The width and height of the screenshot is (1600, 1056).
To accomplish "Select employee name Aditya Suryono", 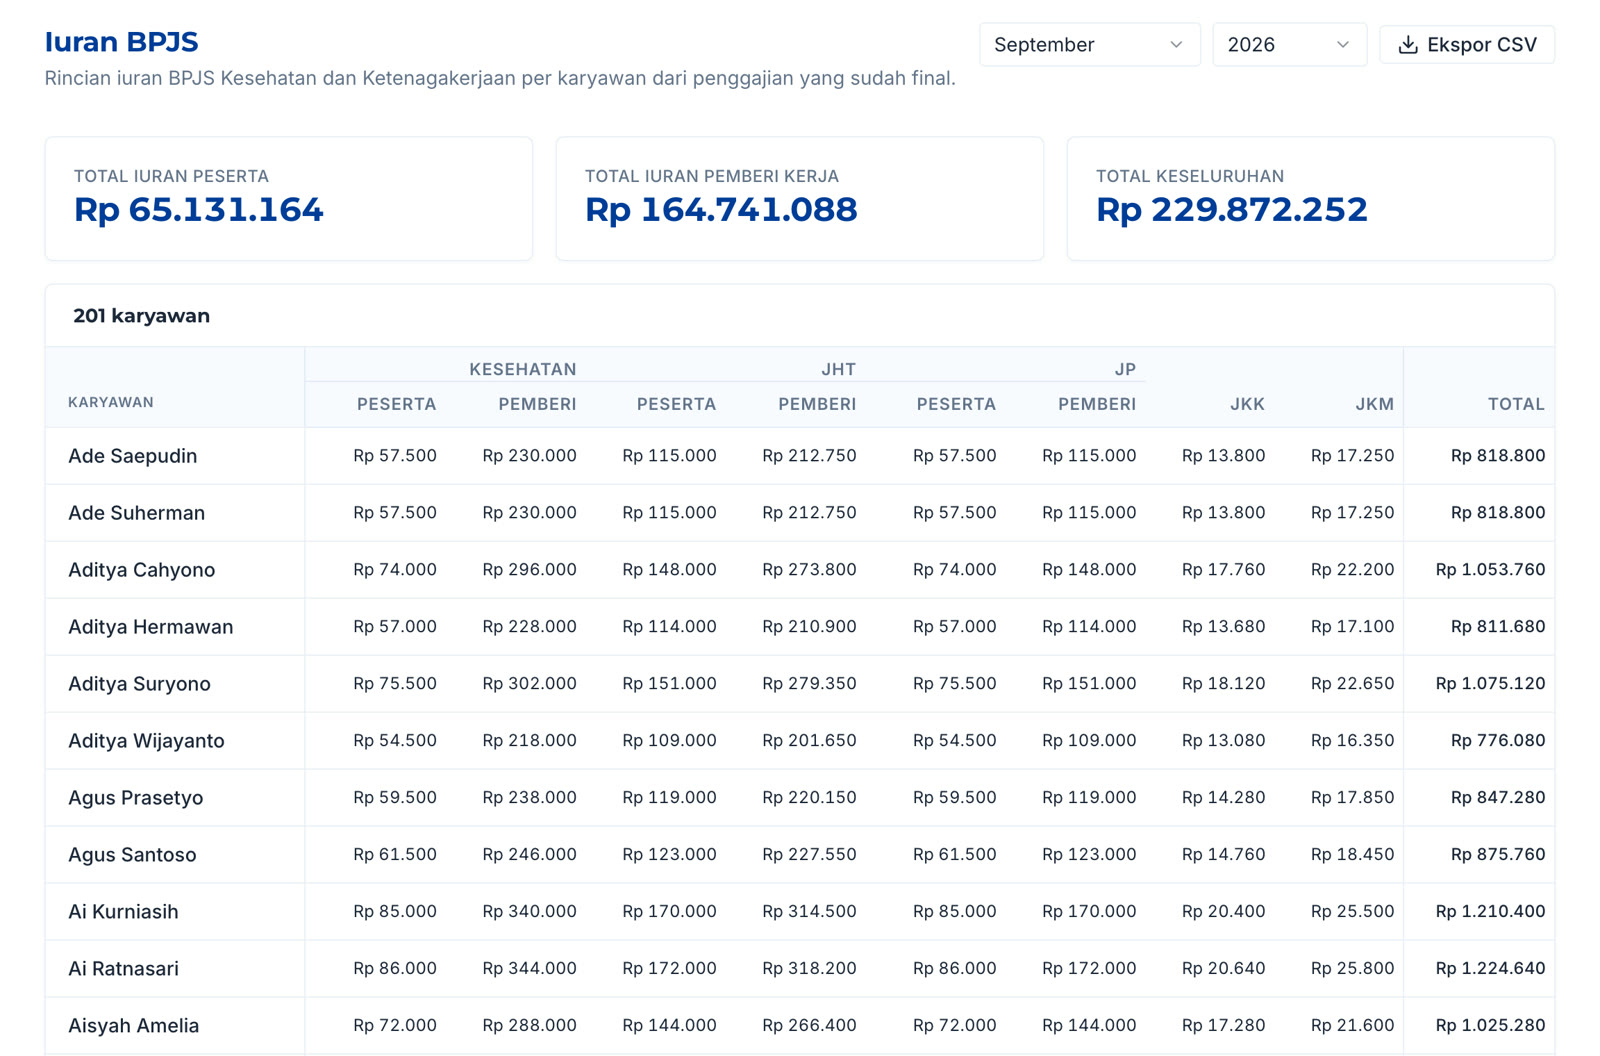I will 139,684.
